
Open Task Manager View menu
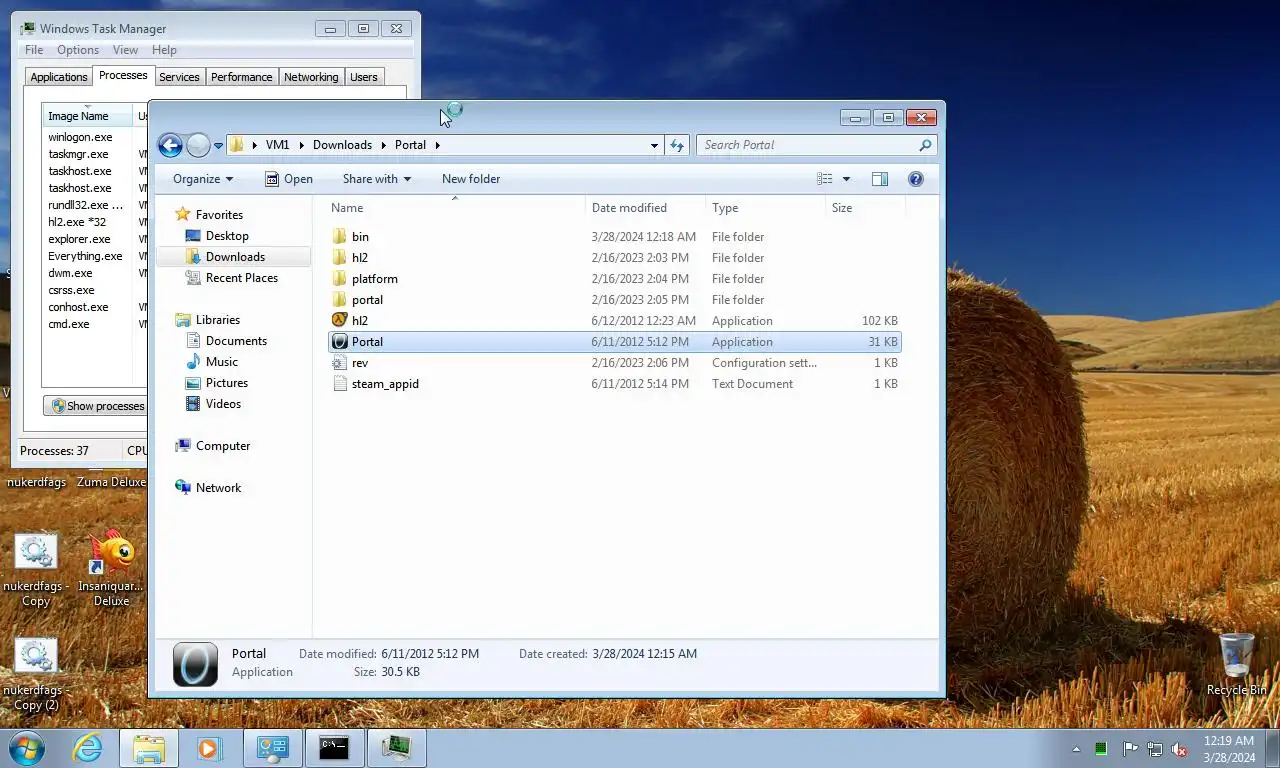pyautogui.click(x=125, y=50)
